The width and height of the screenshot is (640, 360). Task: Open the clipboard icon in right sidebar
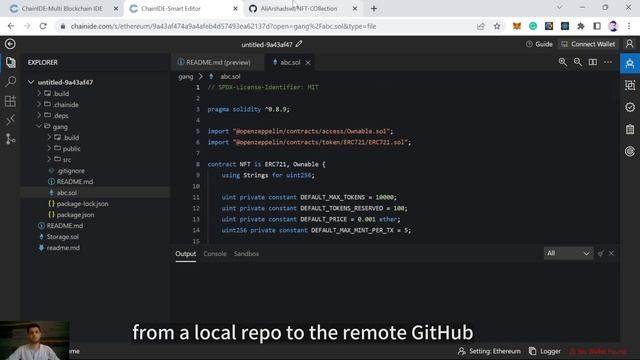point(630,129)
